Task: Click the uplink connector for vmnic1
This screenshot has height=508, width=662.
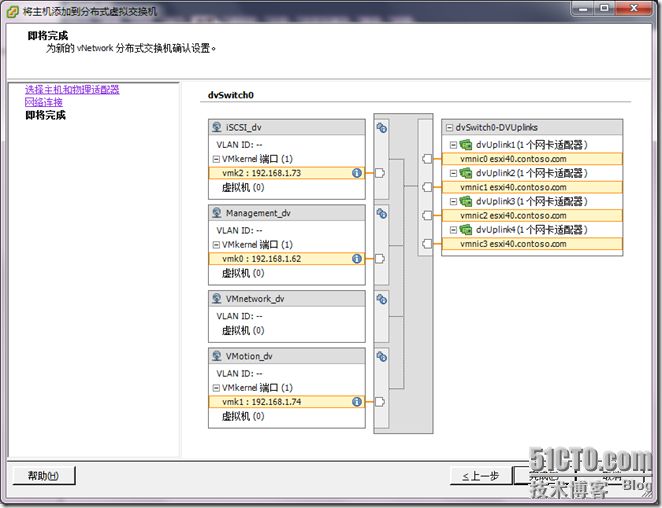Action: pos(427,187)
